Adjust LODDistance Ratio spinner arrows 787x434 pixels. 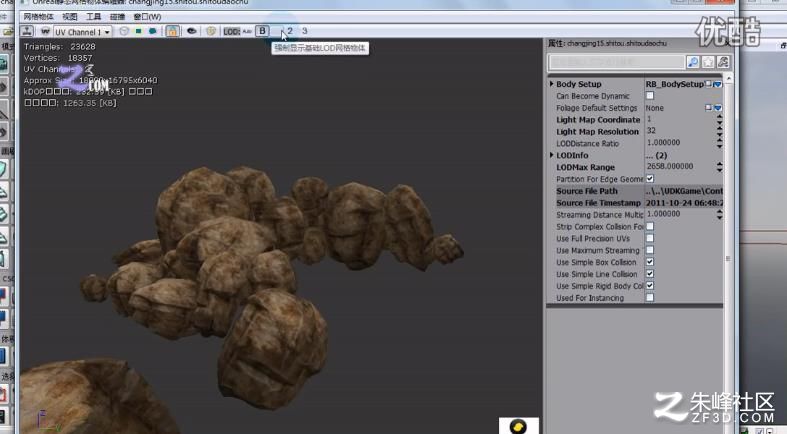pos(719,143)
